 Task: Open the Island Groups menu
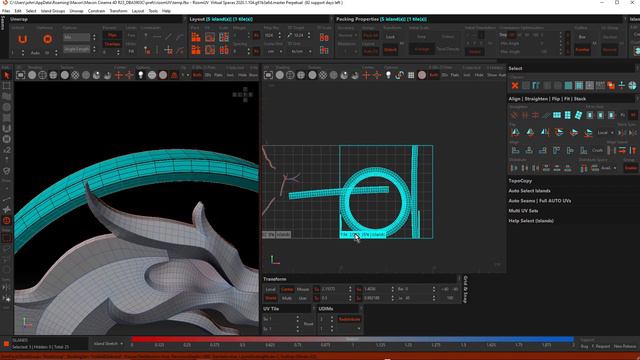point(53,11)
